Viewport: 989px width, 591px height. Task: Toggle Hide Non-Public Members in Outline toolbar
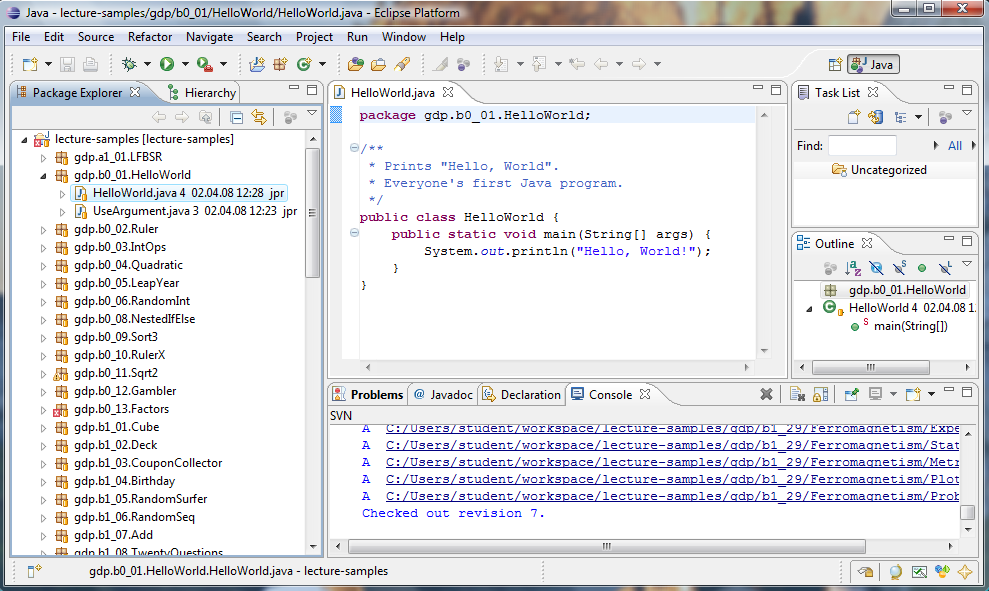pos(922,268)
